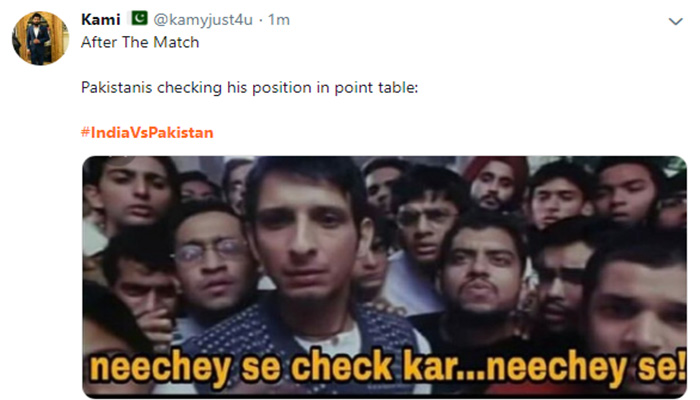
Task: Click the yellow 'neechey se check kar' caption
Action: point(388,367)
